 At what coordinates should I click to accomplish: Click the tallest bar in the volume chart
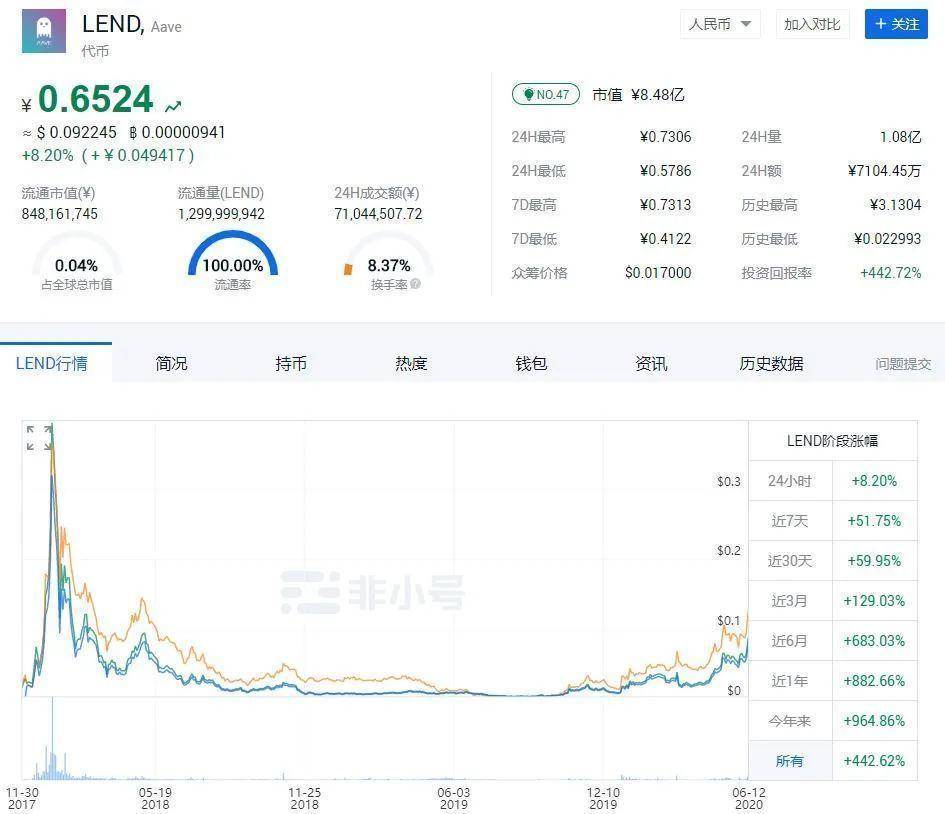pyautogui.click(x=52, y=738)
